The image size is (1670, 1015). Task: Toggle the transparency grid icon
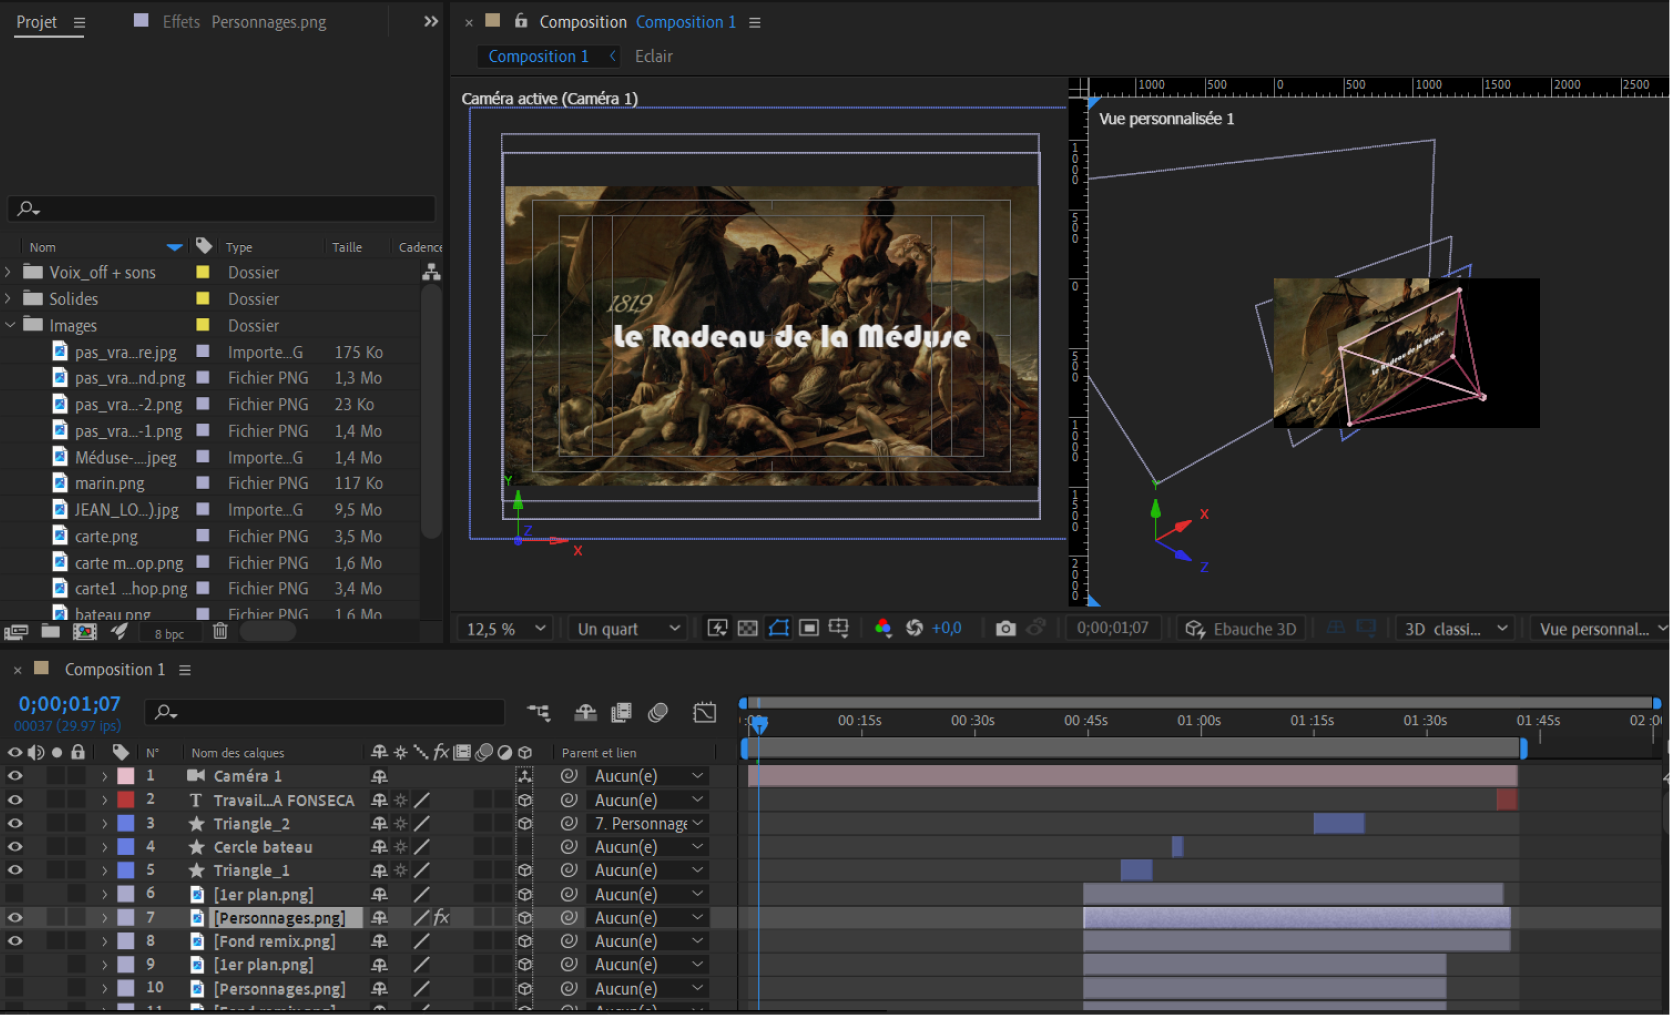coord(747,628)
